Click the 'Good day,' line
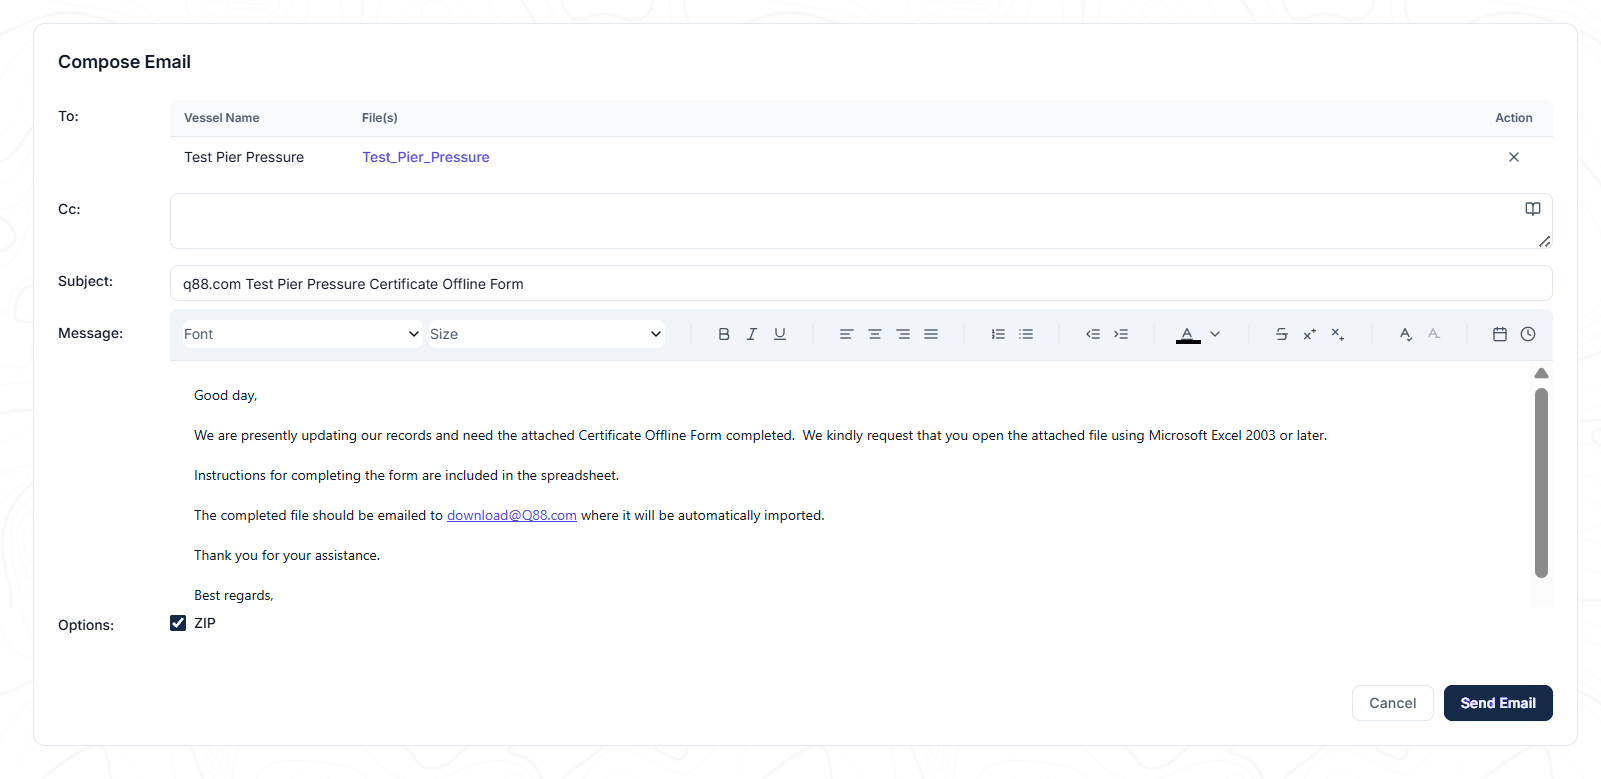The width and height of the screenshot is (1601, 779). coord(226,395)
